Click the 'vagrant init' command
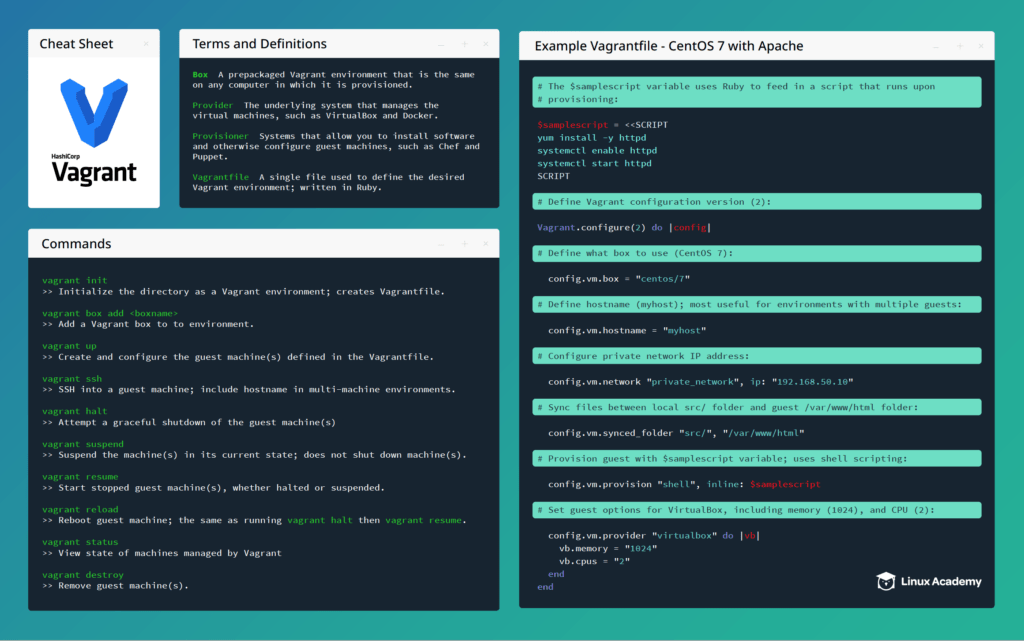1024x641 pixels. click(x=74, y=280)
